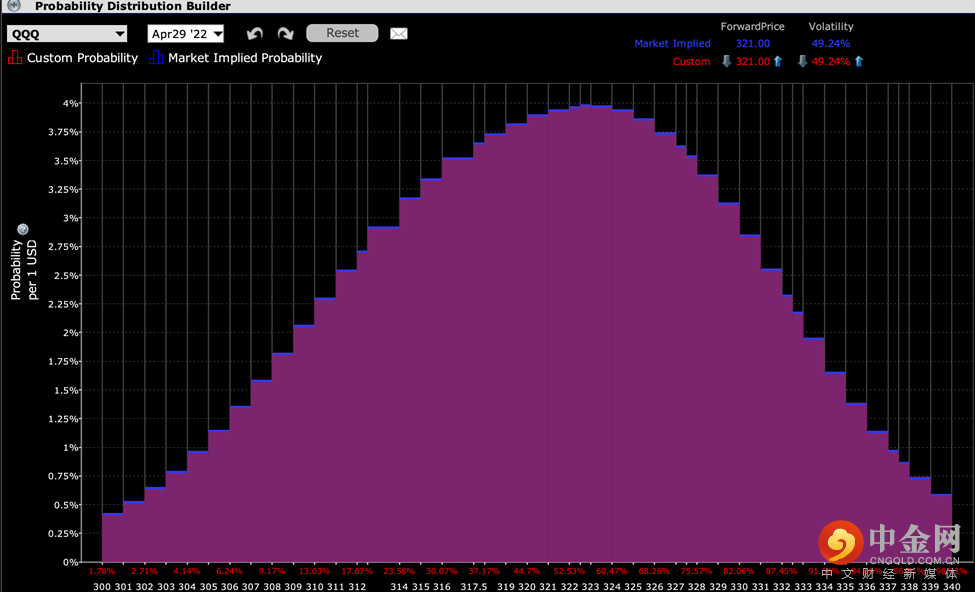This screenshot has width=975, height=592.
Task: Click the undo arrow icon
Action: pyautogui.click(x=255, y=34)
